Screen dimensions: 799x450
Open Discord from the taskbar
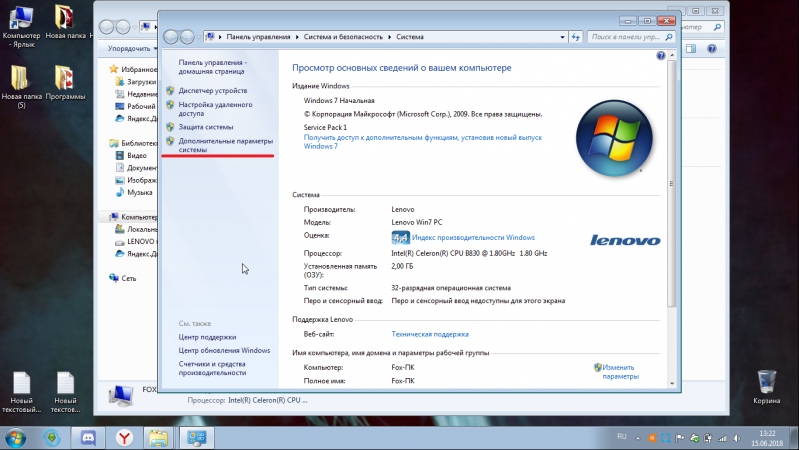point(88,438)
